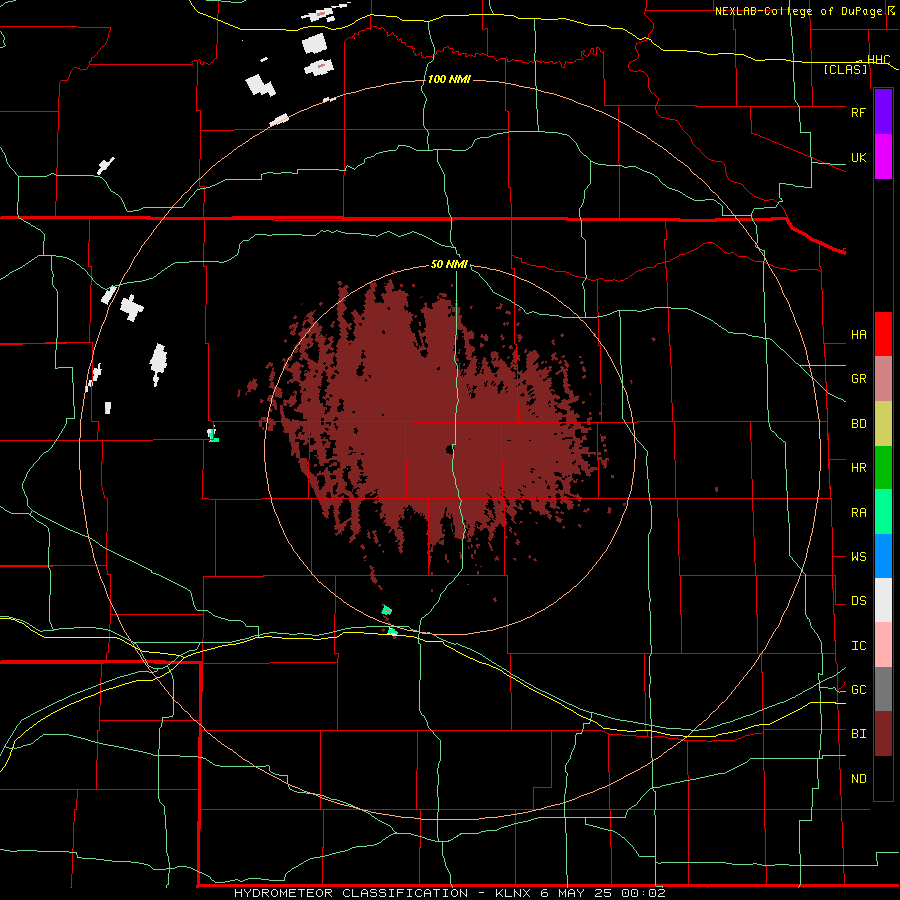Image resolution: width=900 pixels, height=900 pixels.
Task: Click the purple RF color swatch
Action: [x=883, y=112]
